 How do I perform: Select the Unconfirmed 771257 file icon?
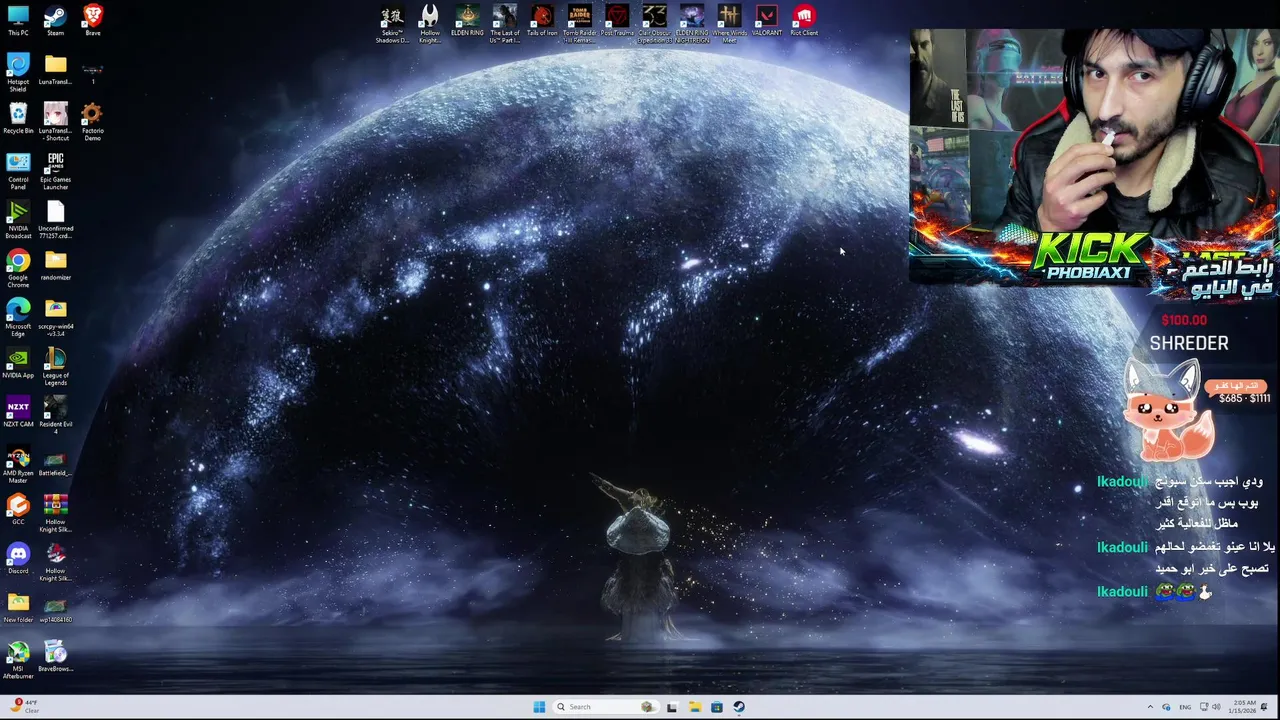click(55, 220)
